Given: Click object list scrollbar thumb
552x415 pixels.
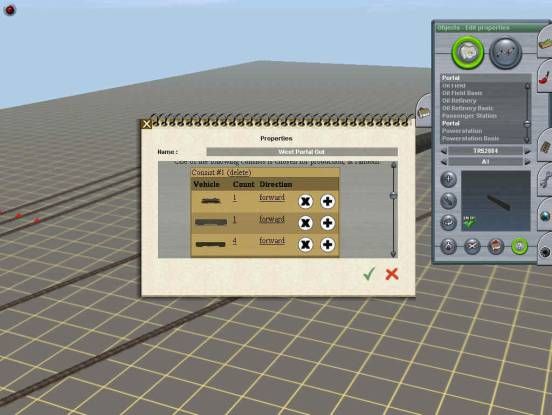Looking at the screenshot, I should (527, 124).
